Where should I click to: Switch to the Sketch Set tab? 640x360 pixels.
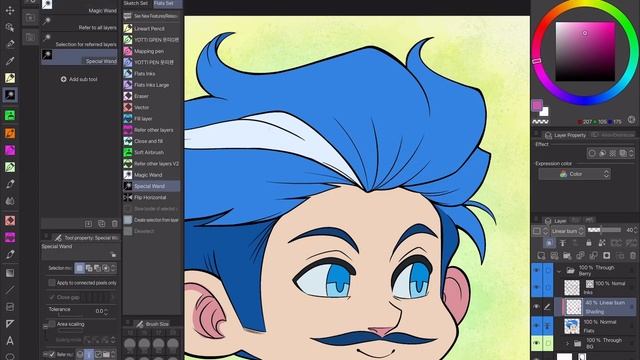(136, 3)
